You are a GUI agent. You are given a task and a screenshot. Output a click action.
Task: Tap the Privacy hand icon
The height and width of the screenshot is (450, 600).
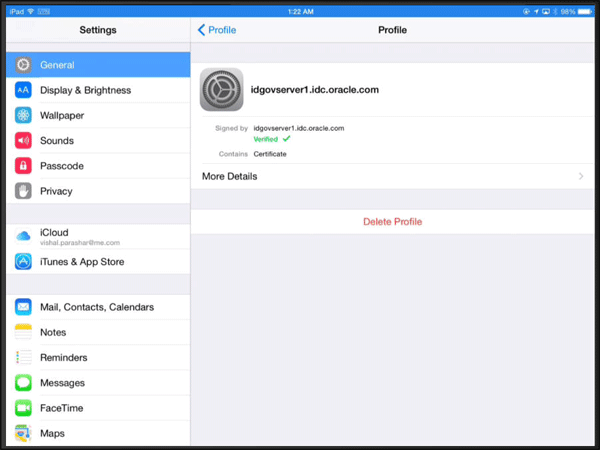[x=23, y=191]
